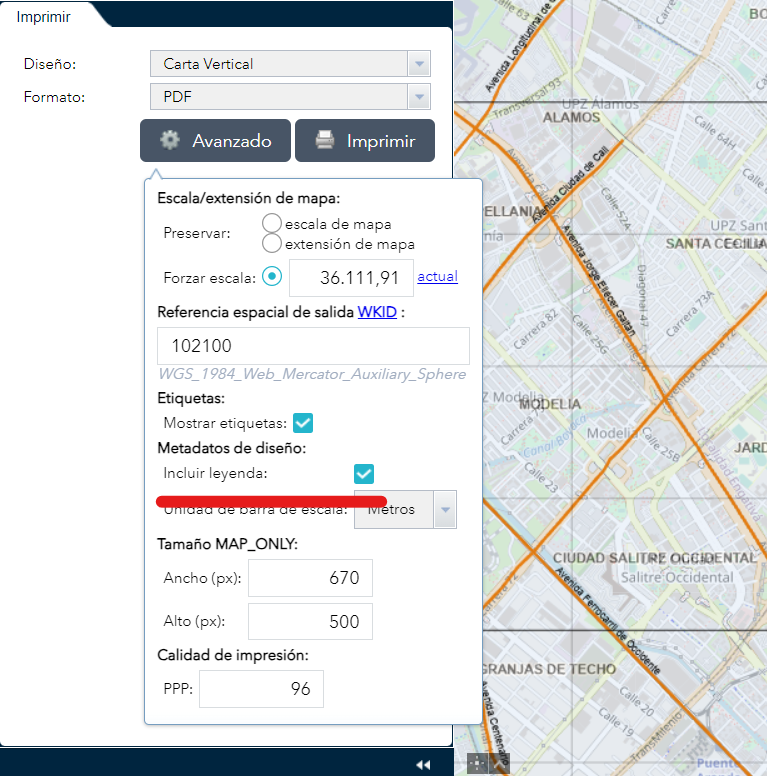Open the Diseño Carta Vertical dropdown
Image resolution: width=767 pixels, height=776 pixels.
click(290, 64)
